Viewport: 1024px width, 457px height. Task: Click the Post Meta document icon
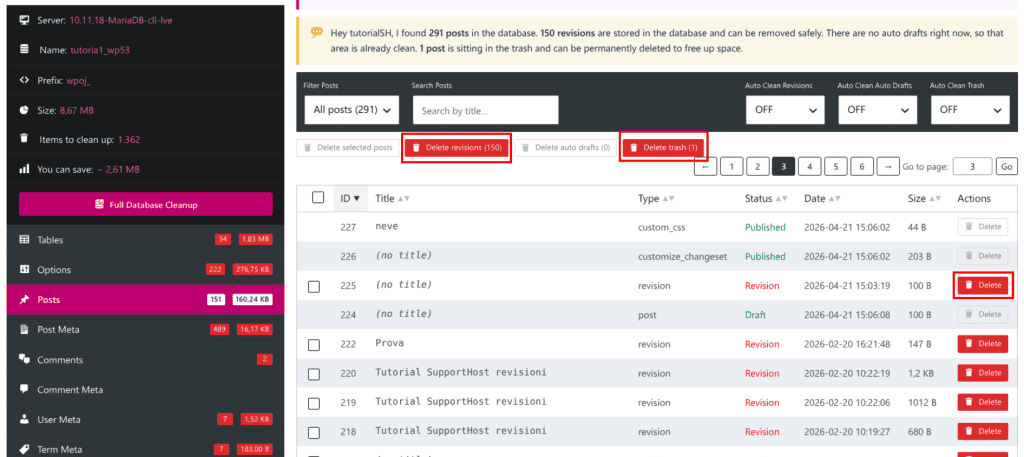(24, 330)
